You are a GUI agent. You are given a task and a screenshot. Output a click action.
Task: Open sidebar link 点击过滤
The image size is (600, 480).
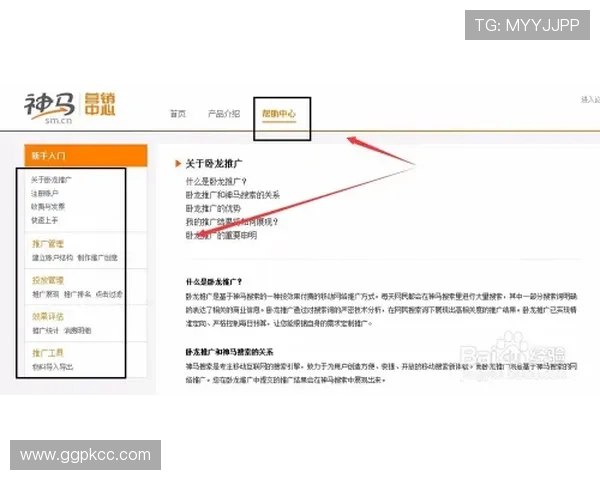pyautogui.click(x=109, y=294)
